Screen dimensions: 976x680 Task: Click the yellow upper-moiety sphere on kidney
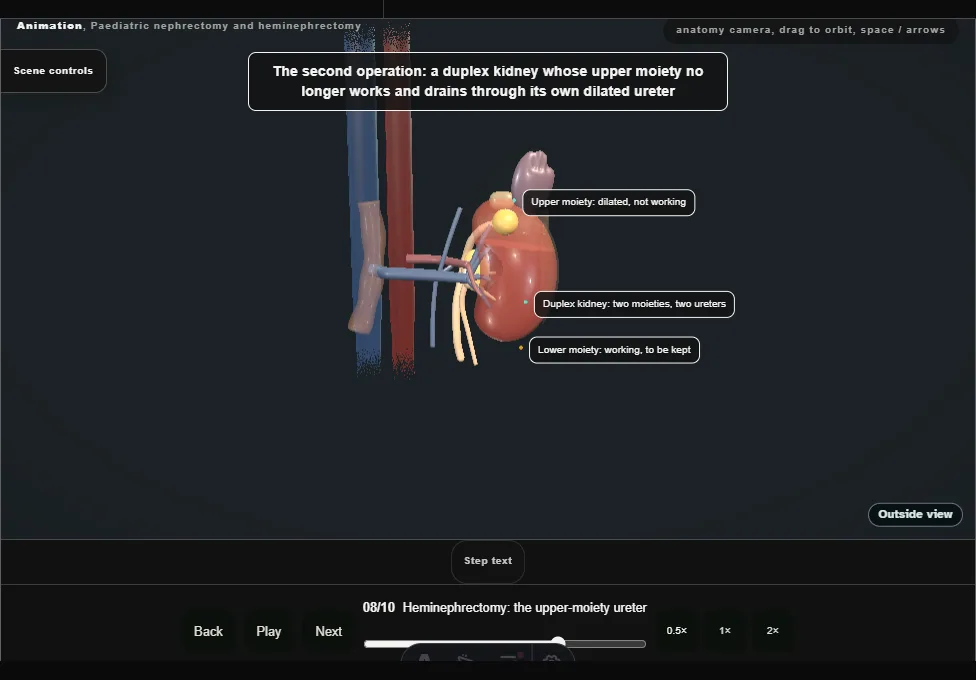point(505,222)
